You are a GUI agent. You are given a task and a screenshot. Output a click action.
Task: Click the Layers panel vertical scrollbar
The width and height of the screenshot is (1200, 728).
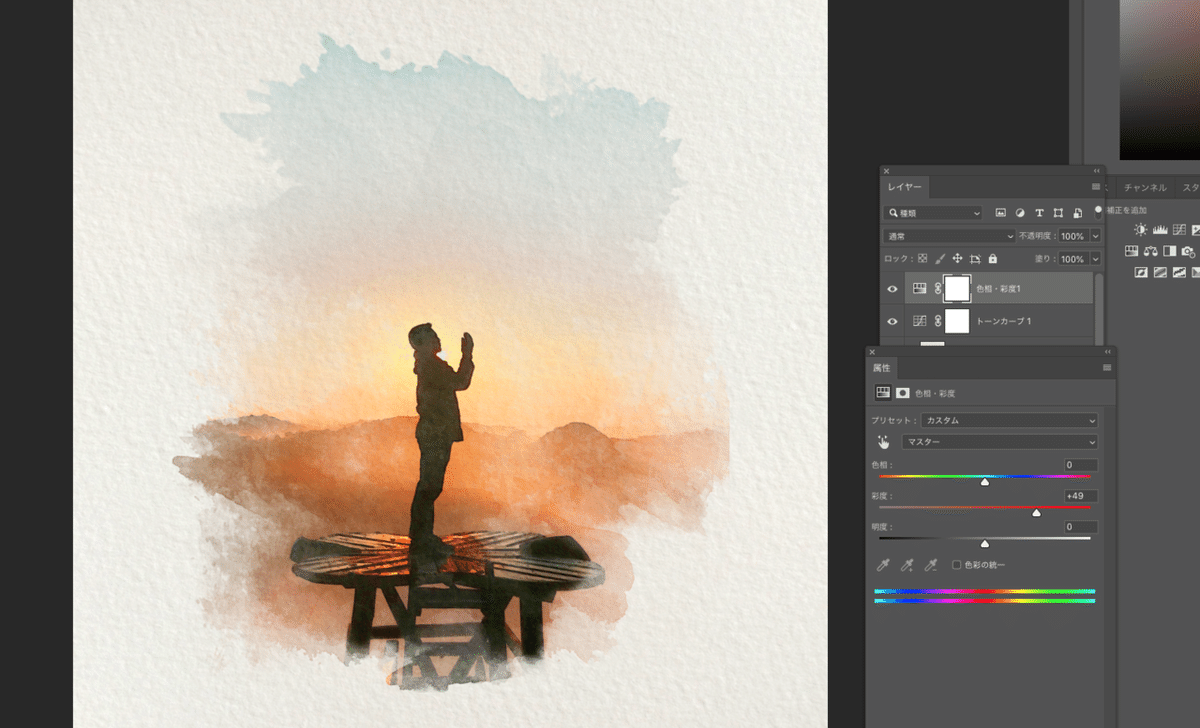click(1099, 308)
